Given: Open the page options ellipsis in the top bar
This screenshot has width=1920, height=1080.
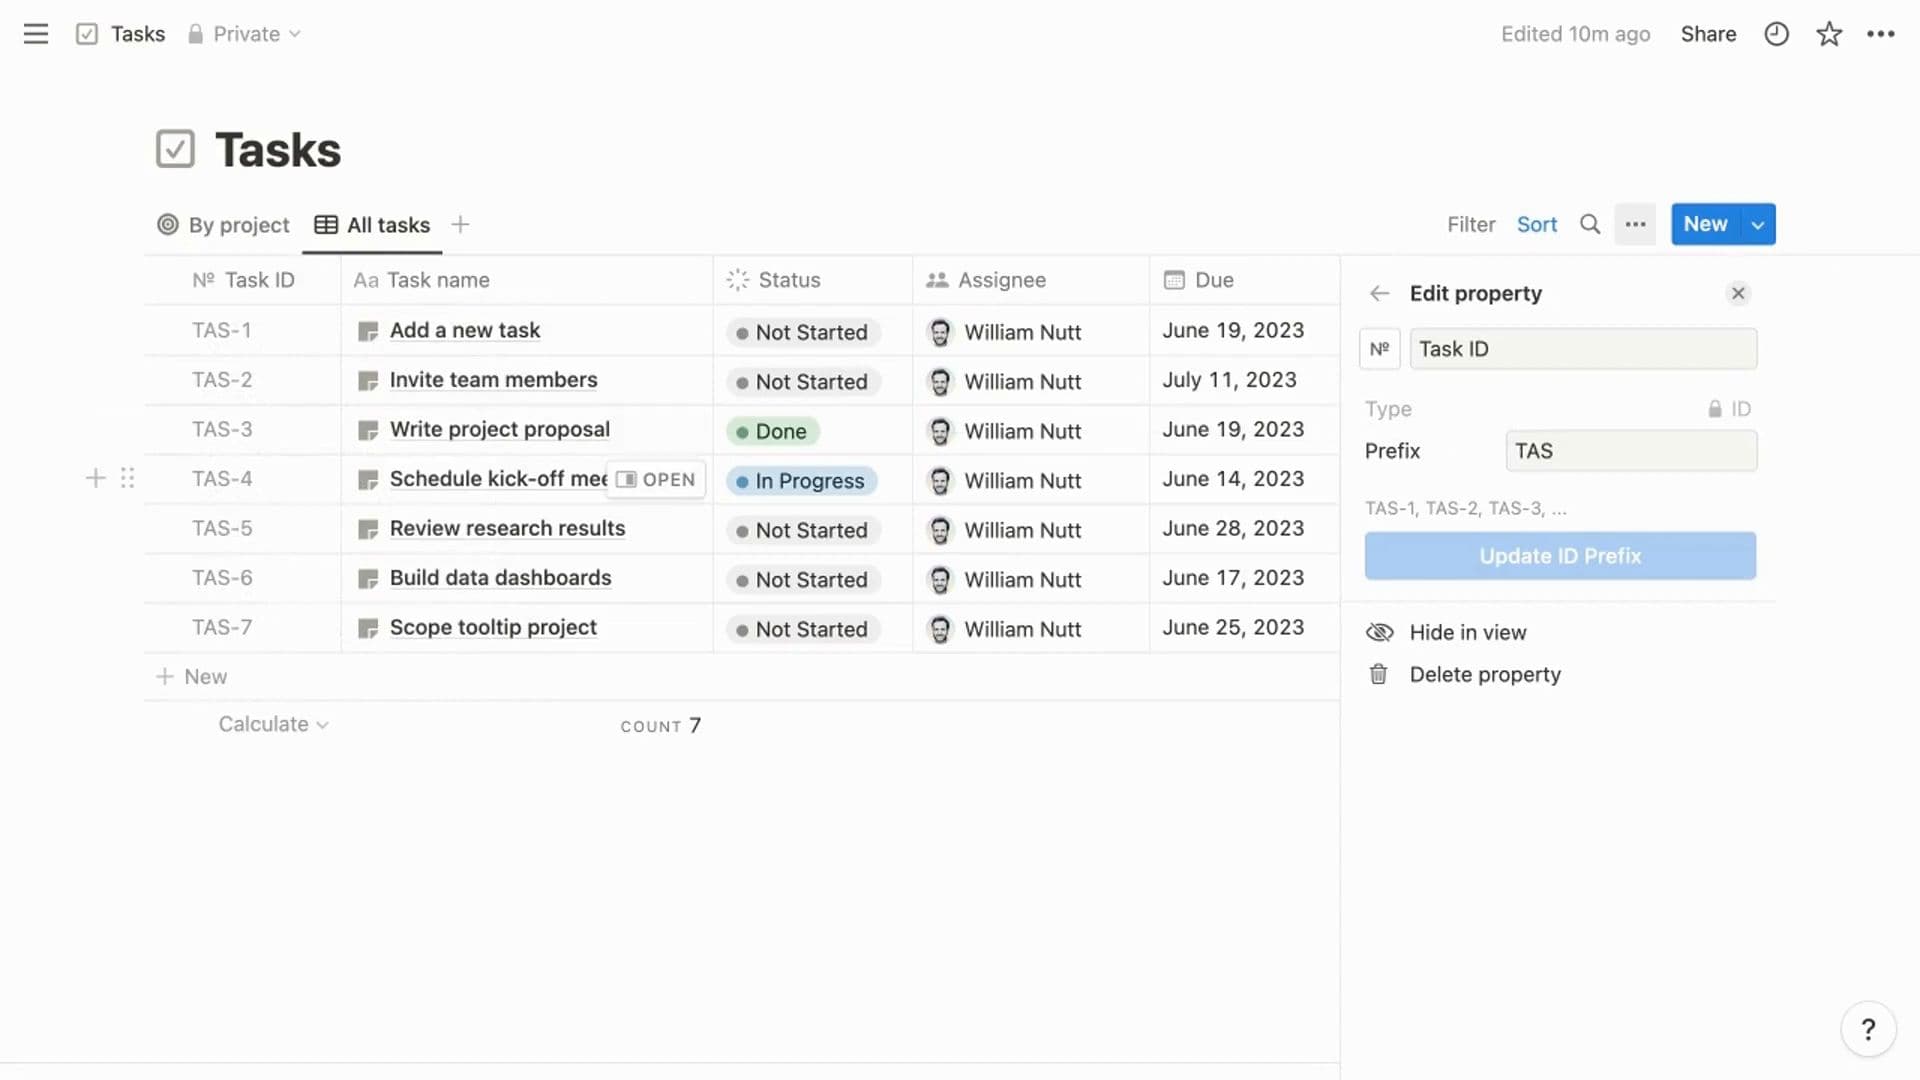Looking at the screenshot, I should pos(1881,34).
